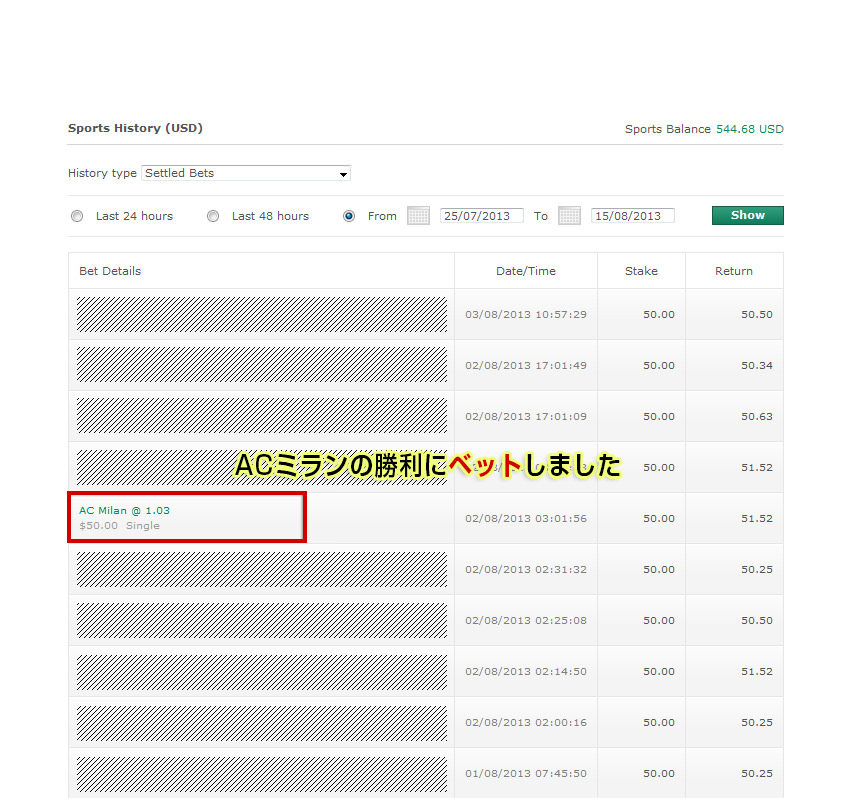Click the Date/Time column header
Viewport: 854px width, 800px height.
(x=526, y=271)
